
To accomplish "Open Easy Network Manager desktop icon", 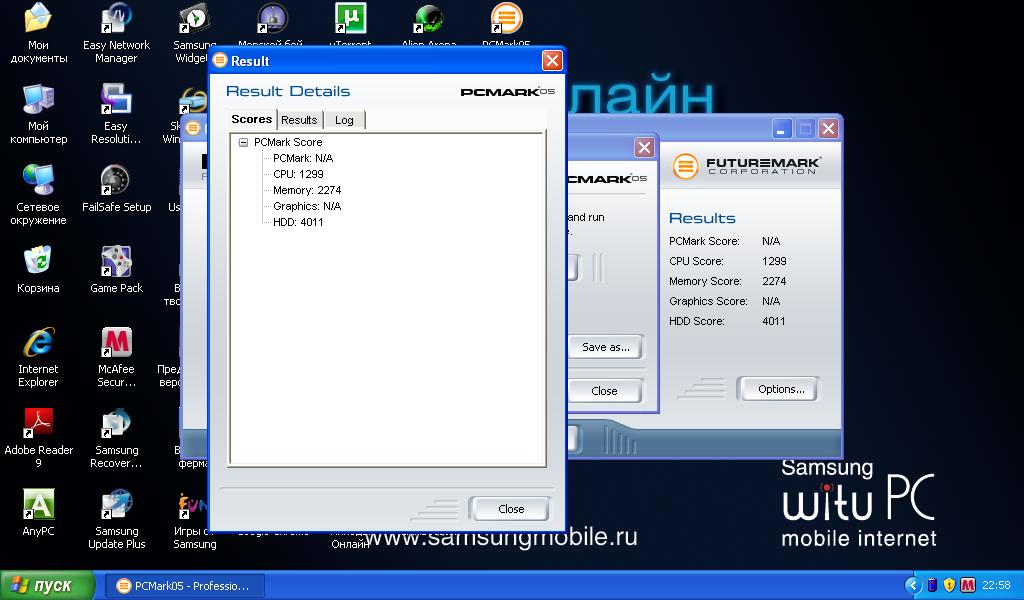I will pos(116,33).
